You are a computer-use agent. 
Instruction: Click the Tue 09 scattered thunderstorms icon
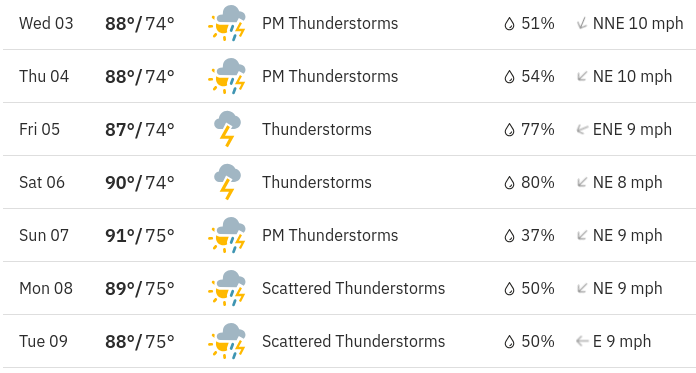tap(227, 341)
